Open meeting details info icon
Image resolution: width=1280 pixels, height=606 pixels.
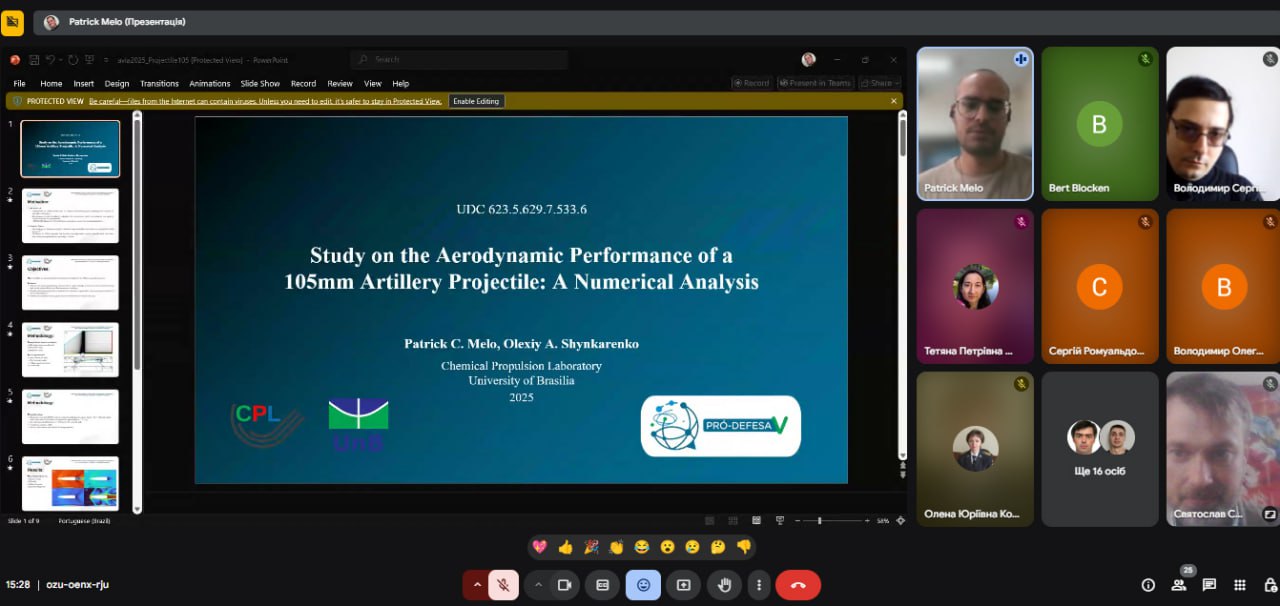(x=1148, y=585)
